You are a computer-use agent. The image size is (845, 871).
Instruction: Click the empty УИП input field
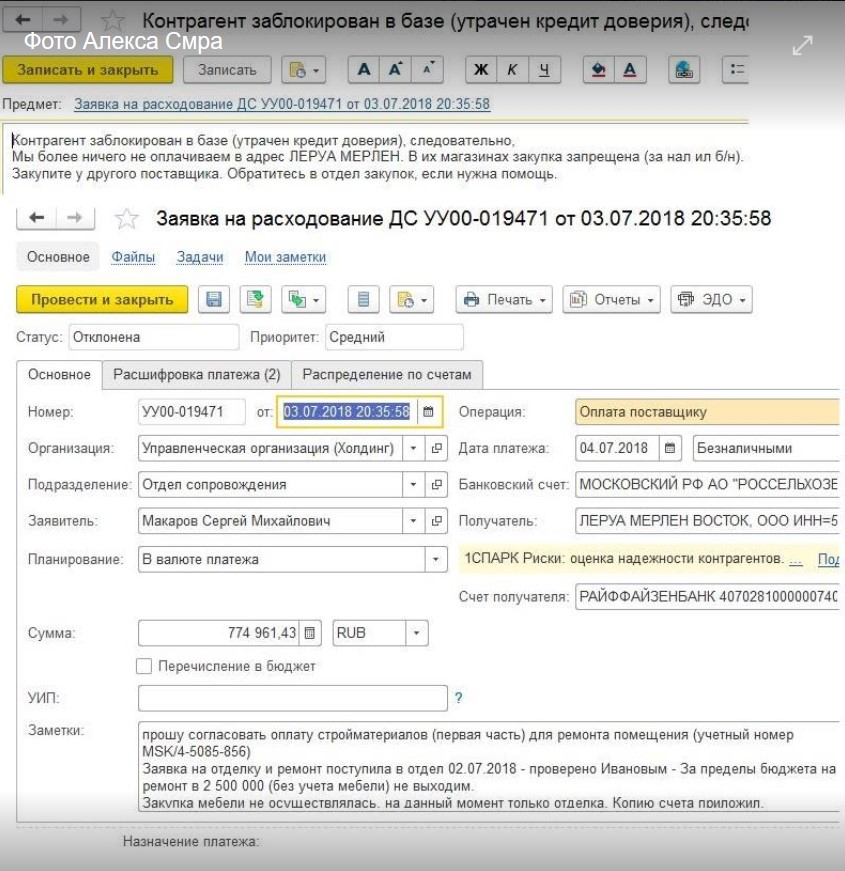[293, 698]
